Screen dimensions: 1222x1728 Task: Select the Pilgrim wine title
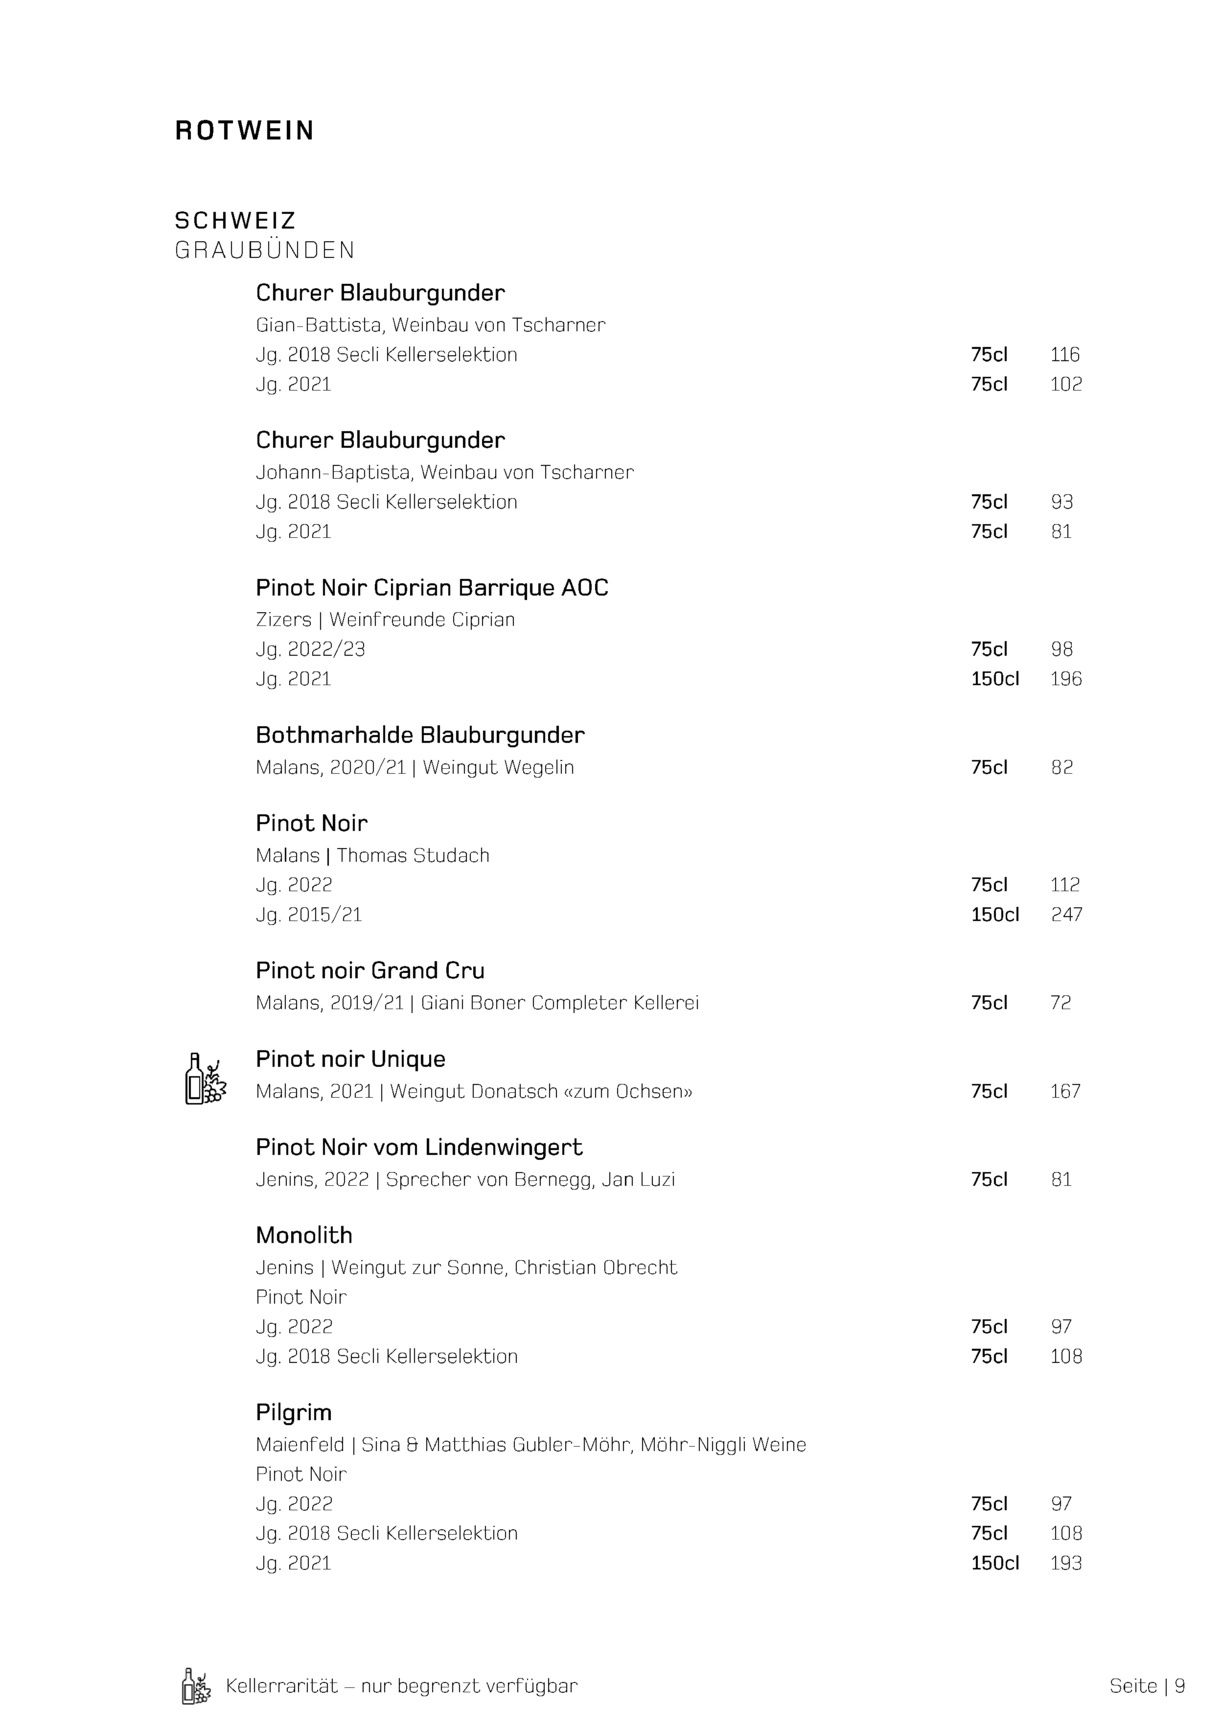293,1413
